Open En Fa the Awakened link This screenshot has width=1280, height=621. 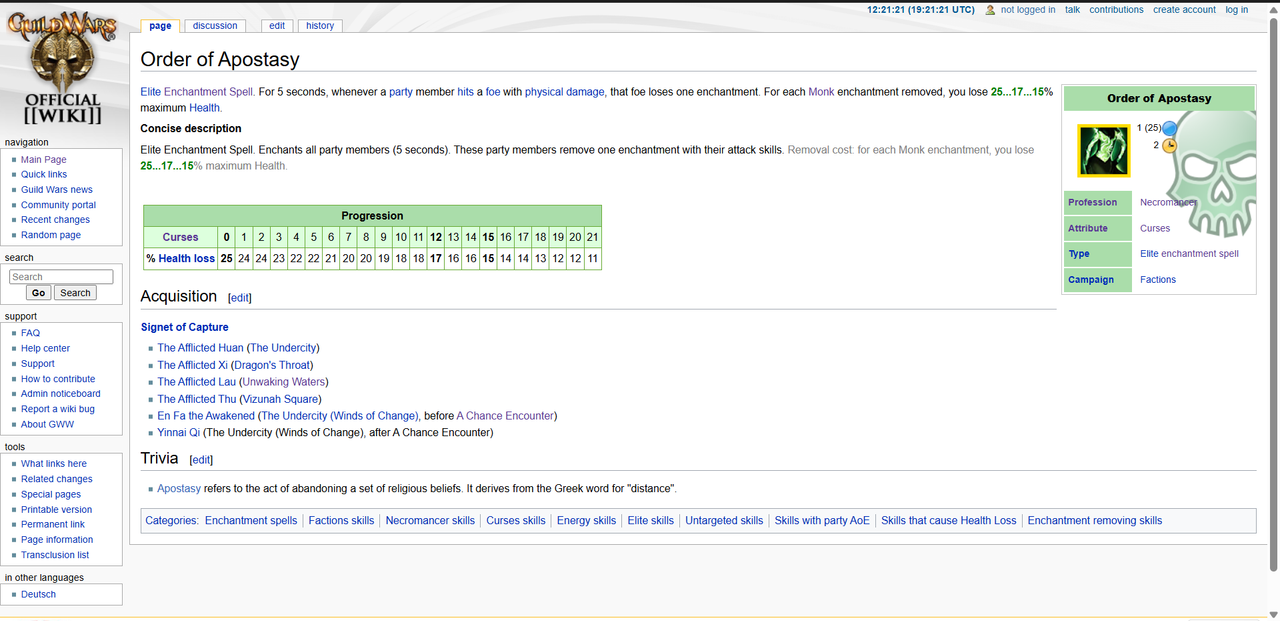(x=206, y=416)
